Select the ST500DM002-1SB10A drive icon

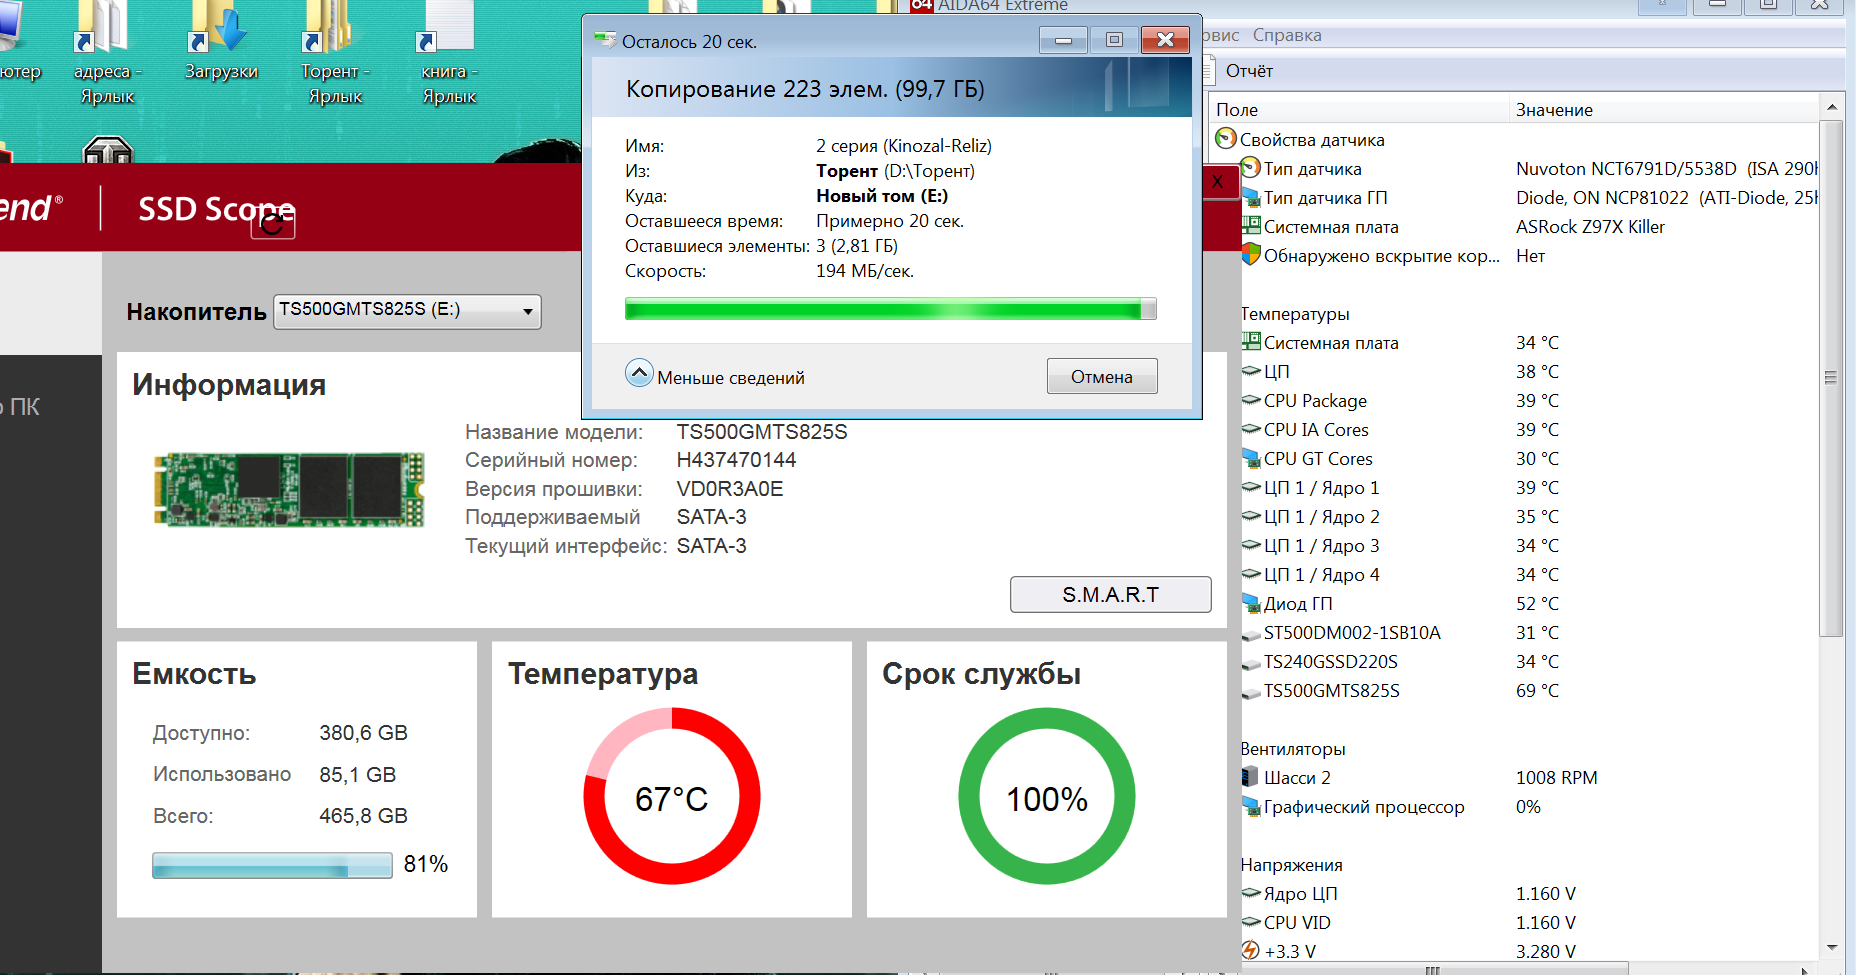1251,634
